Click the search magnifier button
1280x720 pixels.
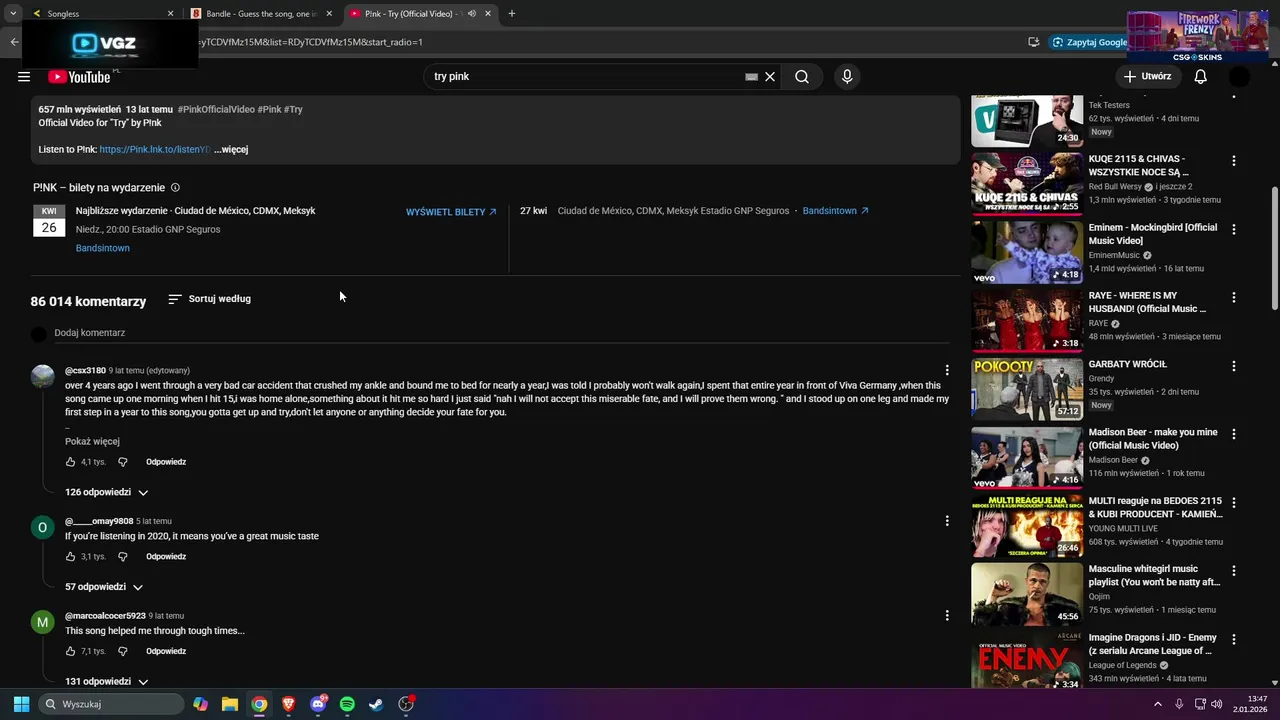click(802, 77)
